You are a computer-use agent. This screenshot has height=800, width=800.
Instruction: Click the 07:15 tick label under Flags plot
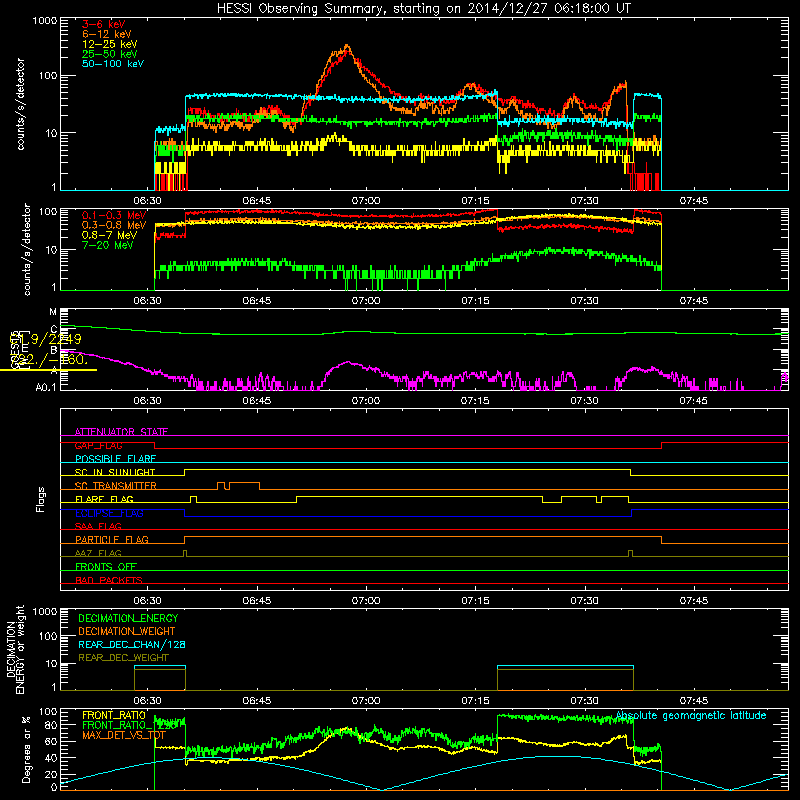[x=475, y=601]
